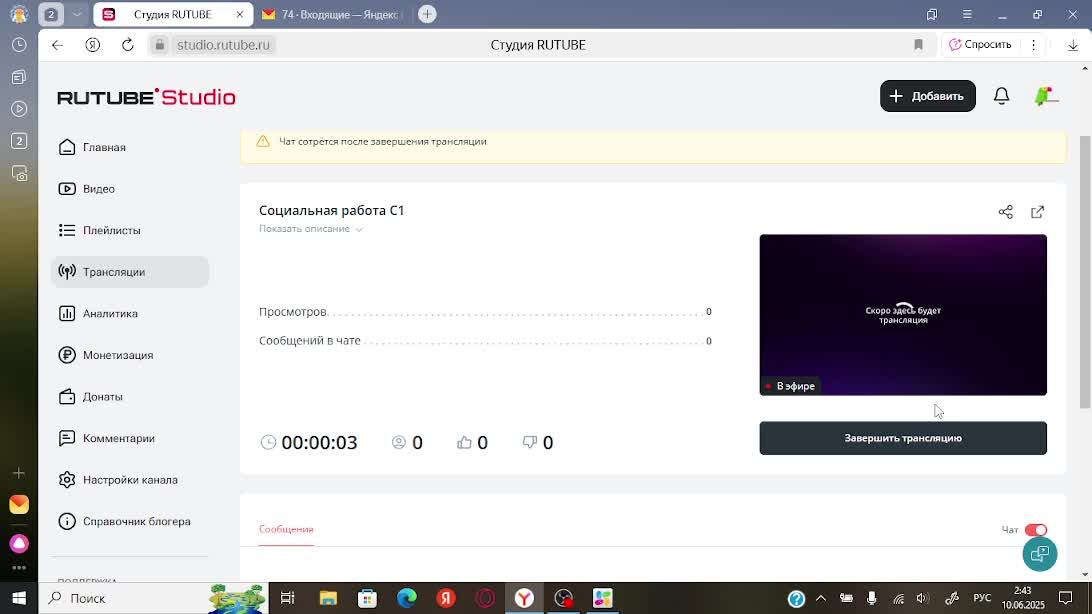
Task: Open a new browser tab with the plus button
Action: tap(427, 14)
